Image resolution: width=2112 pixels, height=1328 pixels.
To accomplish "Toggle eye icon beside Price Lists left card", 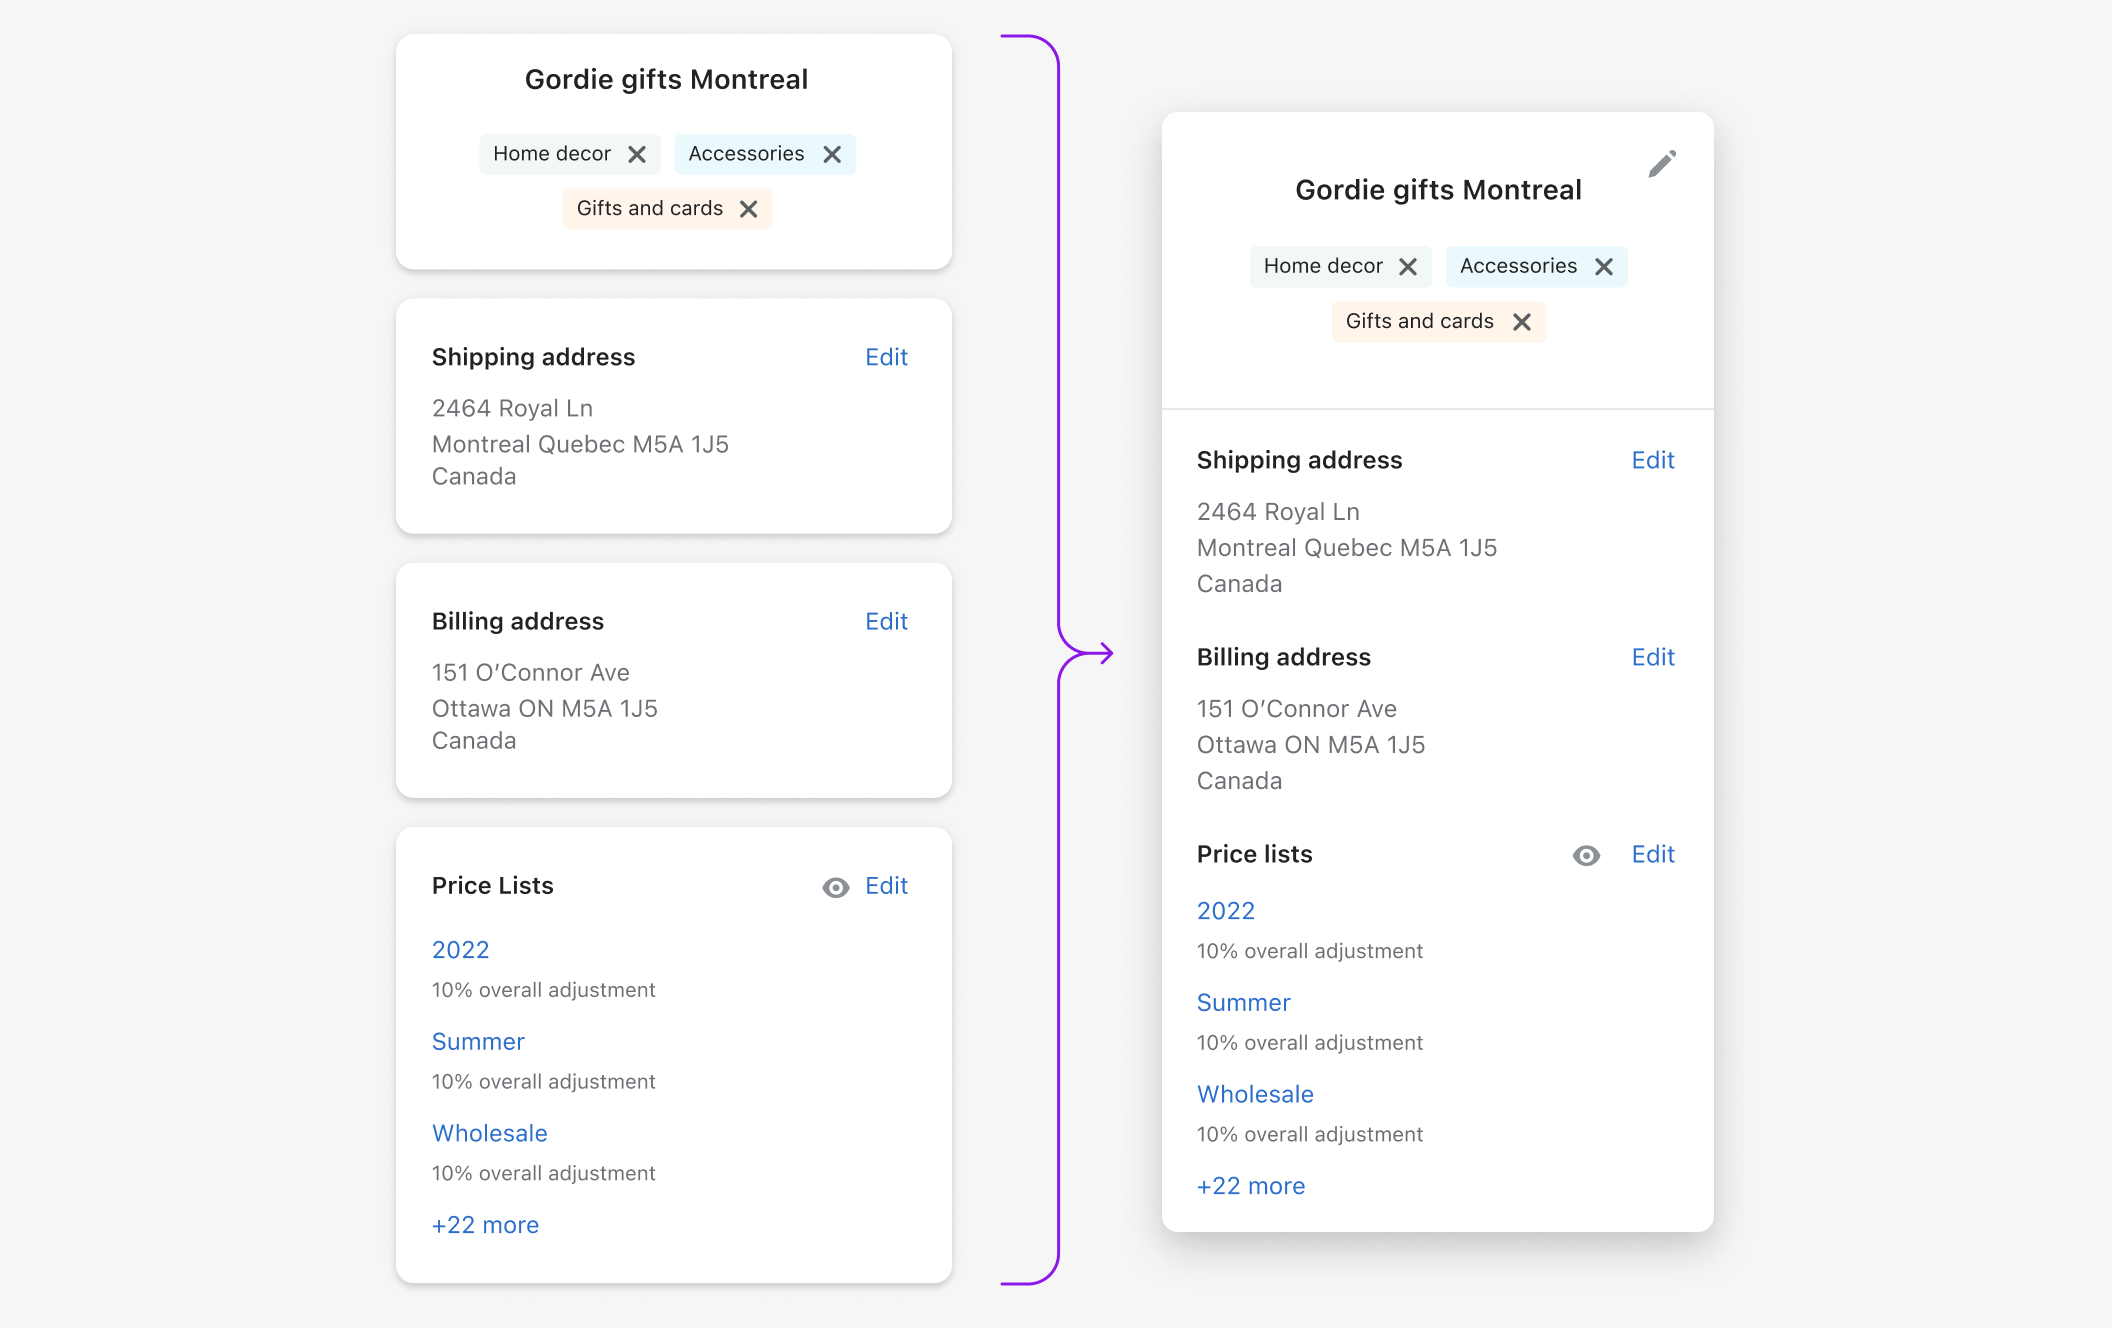I will click(836, 888).
